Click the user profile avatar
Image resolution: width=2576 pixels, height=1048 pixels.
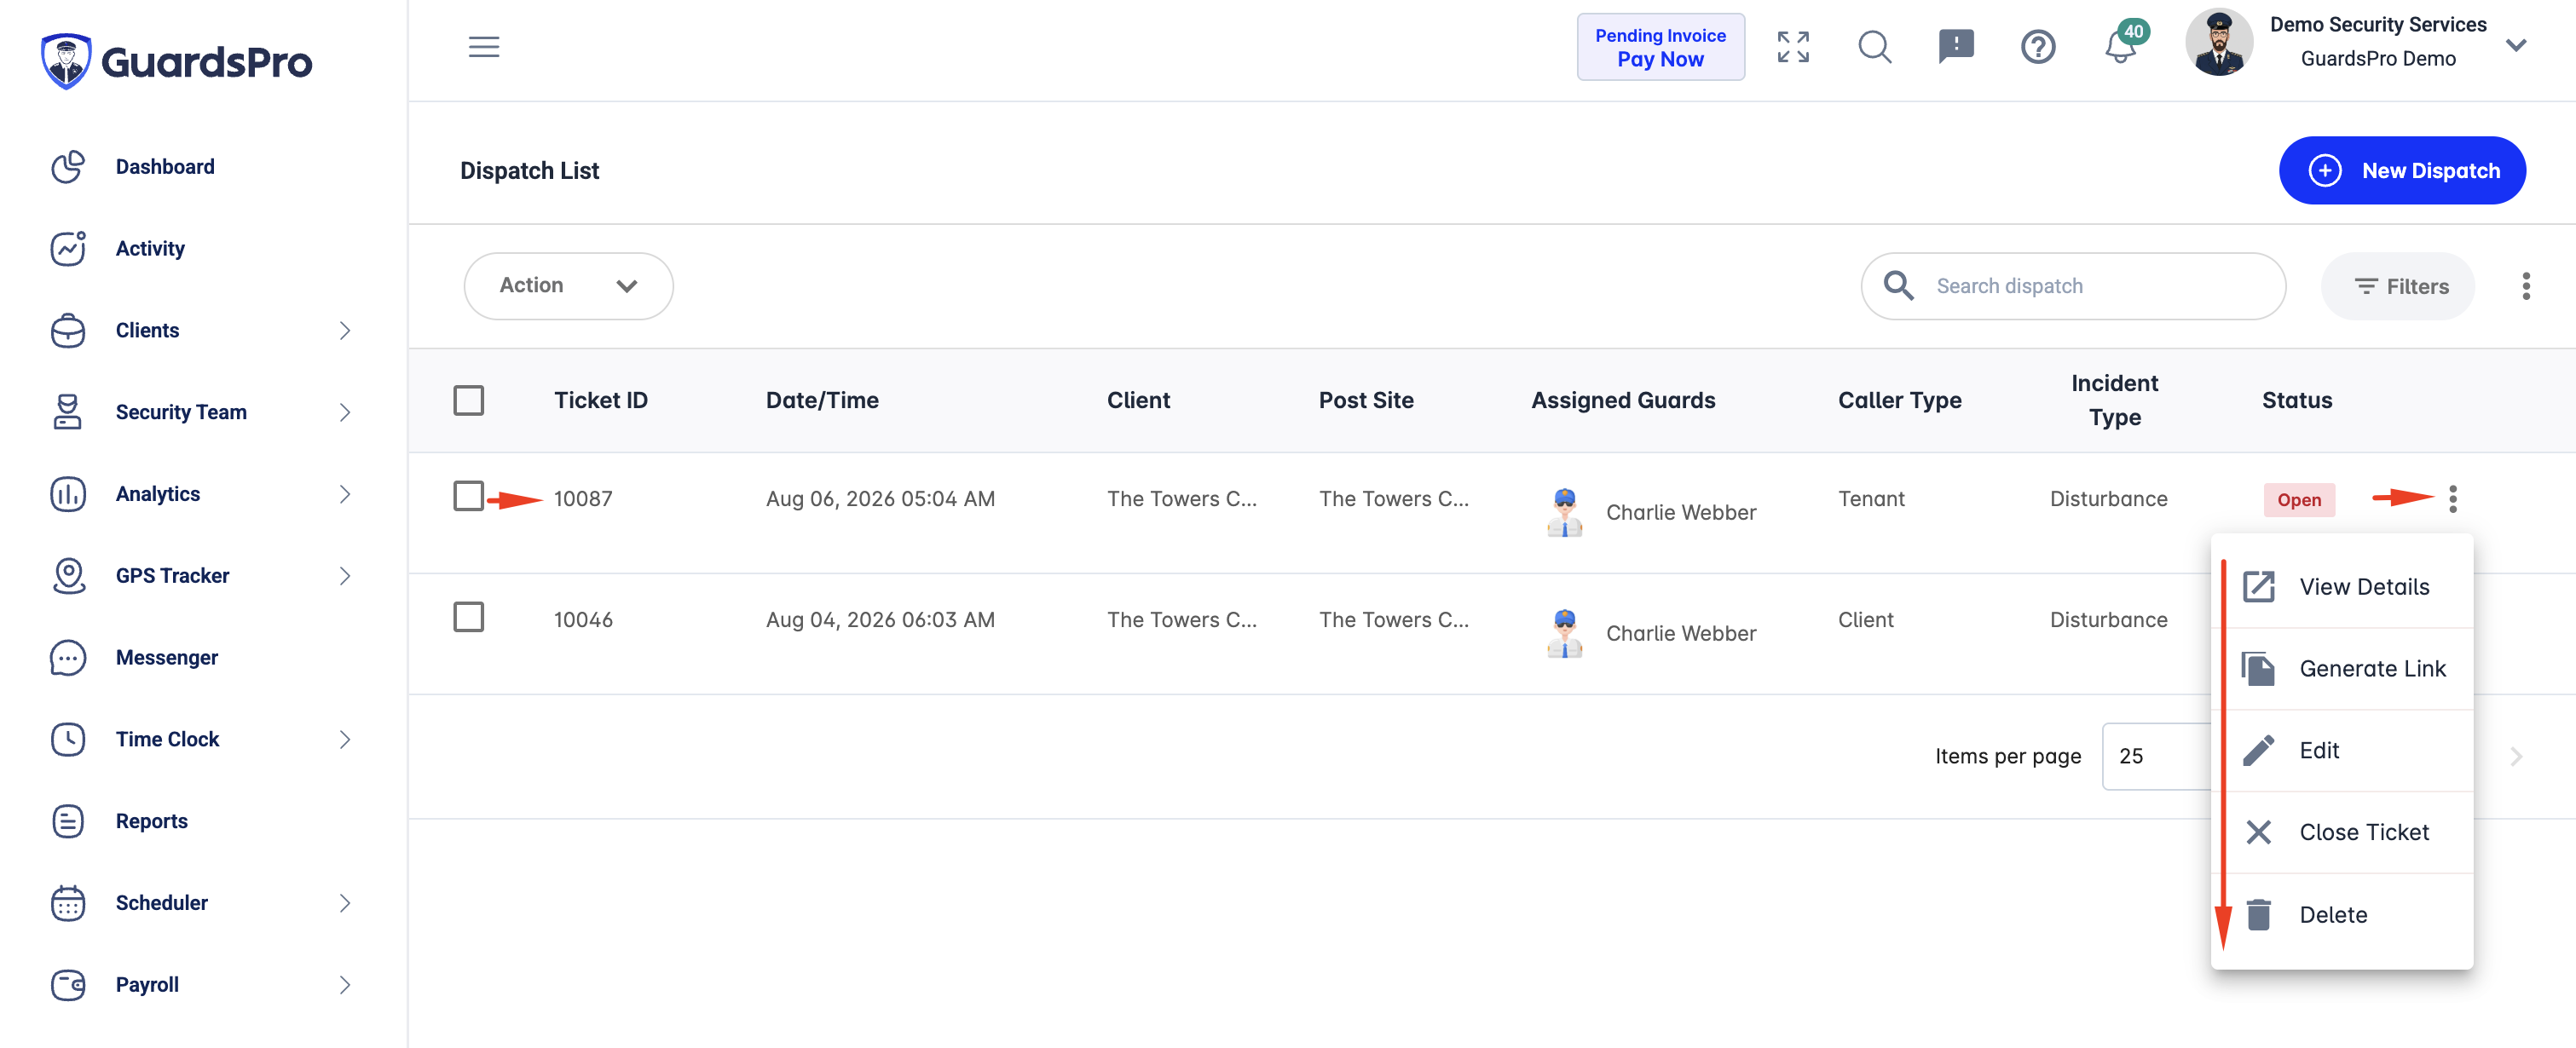click(2219, 42)
